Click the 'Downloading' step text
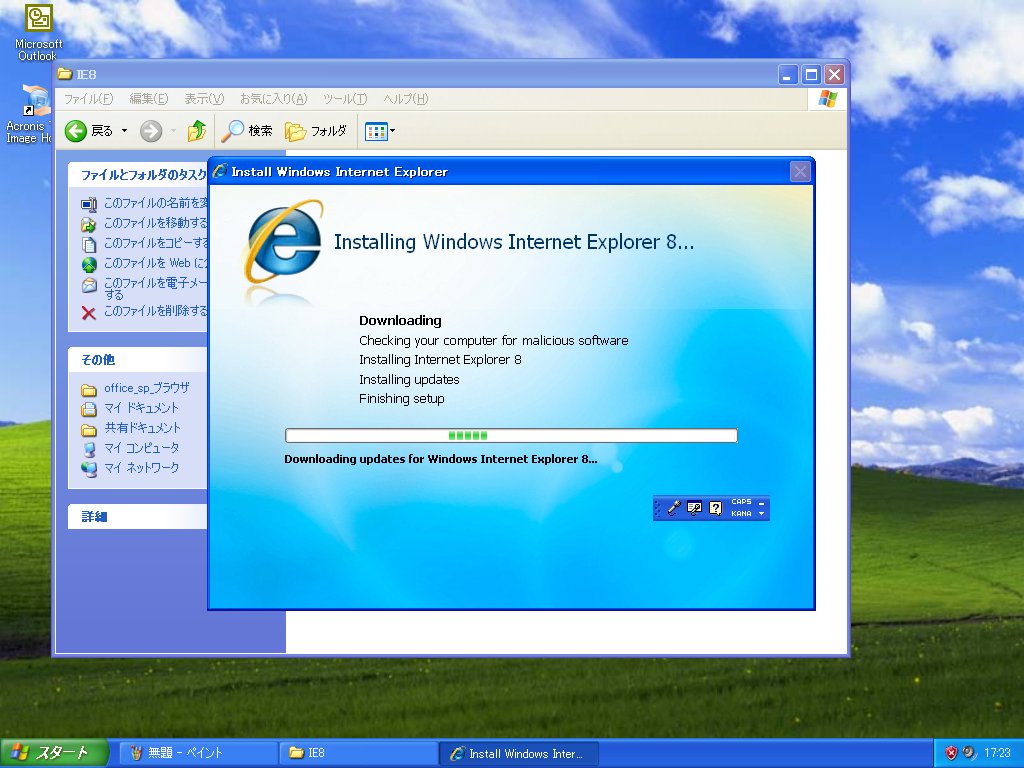Screen dimensions: 1024x768 400,321
